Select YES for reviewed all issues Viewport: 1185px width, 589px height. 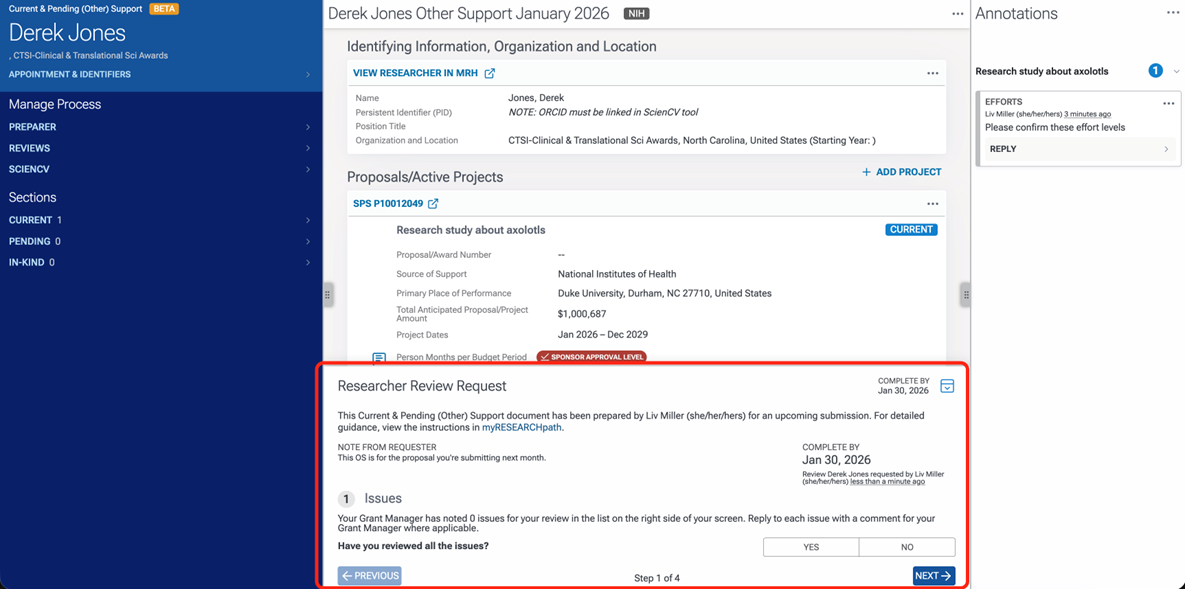point(811,547)
